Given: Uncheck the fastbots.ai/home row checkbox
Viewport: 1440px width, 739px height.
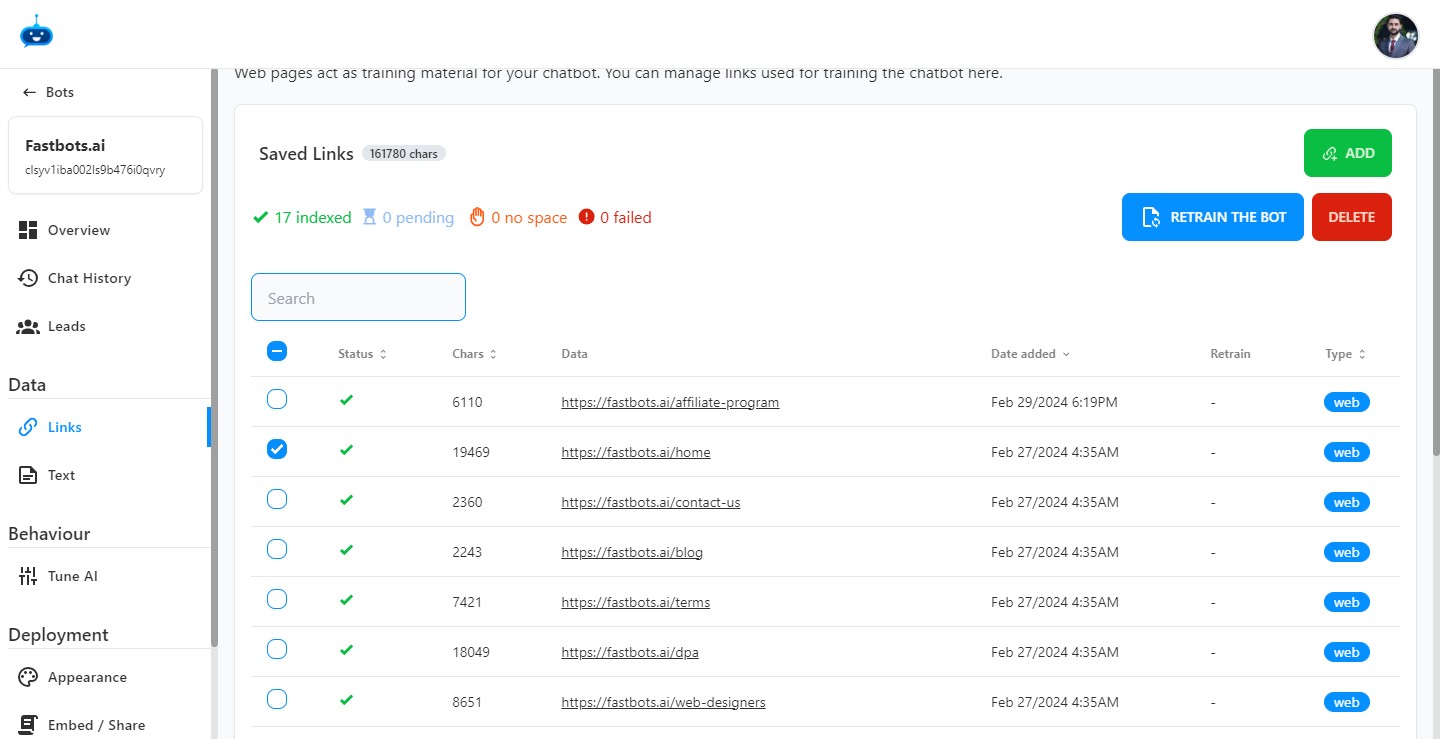Looking at the screenshot, I should (x=277, y=450).
